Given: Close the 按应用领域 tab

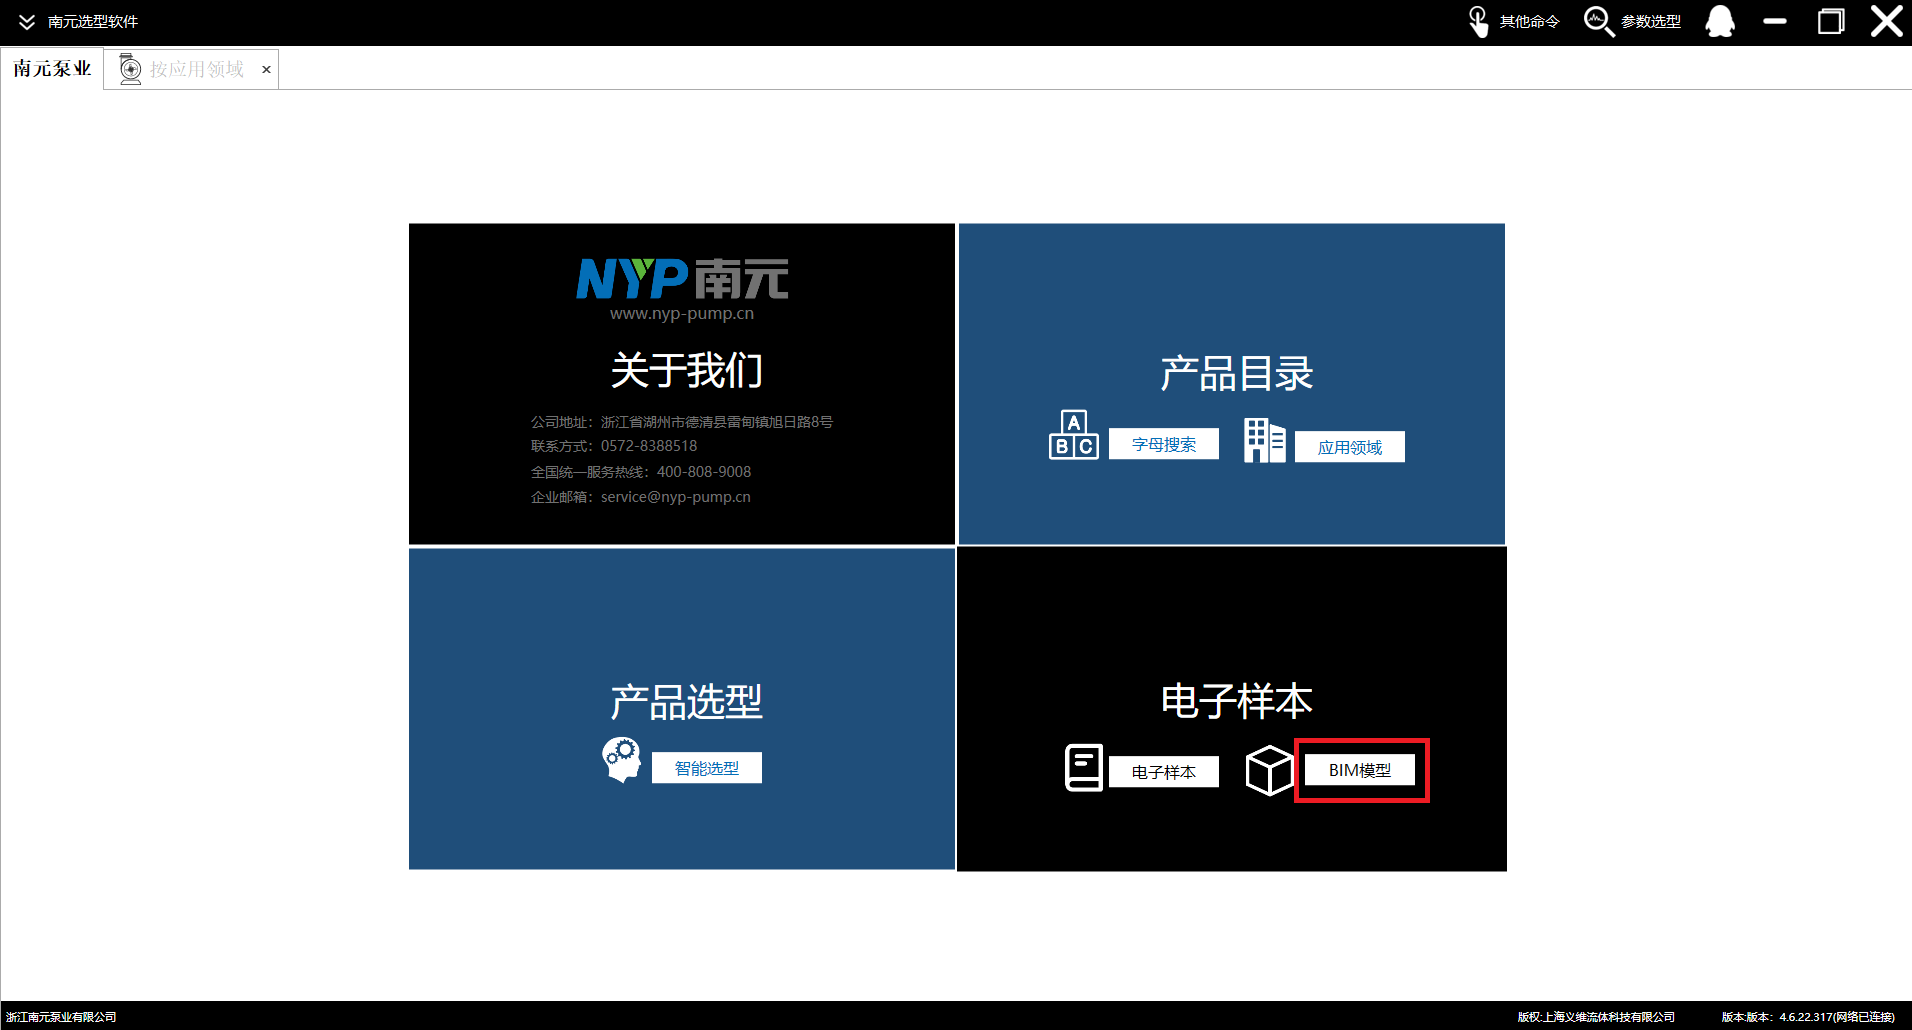Looking at the screenshot, I should pyautogui.click(x=266, y=70).
